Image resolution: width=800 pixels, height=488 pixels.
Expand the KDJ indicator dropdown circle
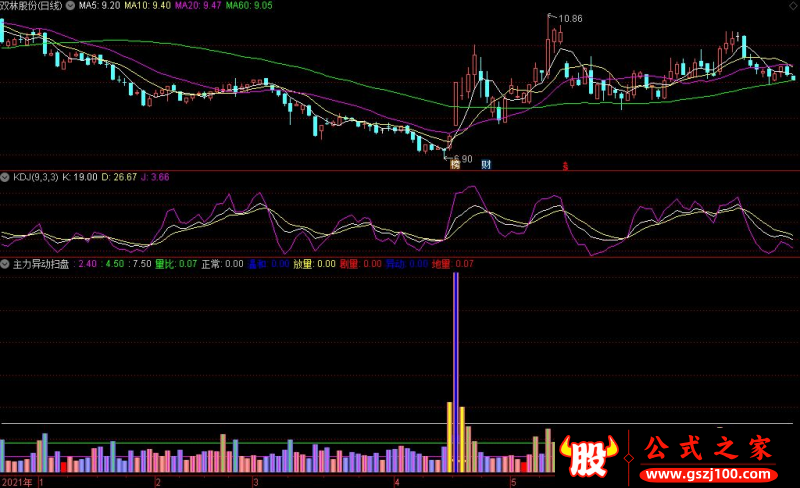click(x=5, y=177)
